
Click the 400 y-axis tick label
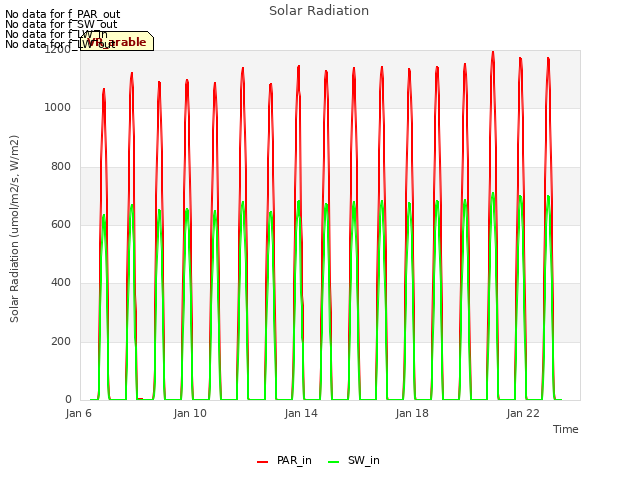click(x=61, y=282)
